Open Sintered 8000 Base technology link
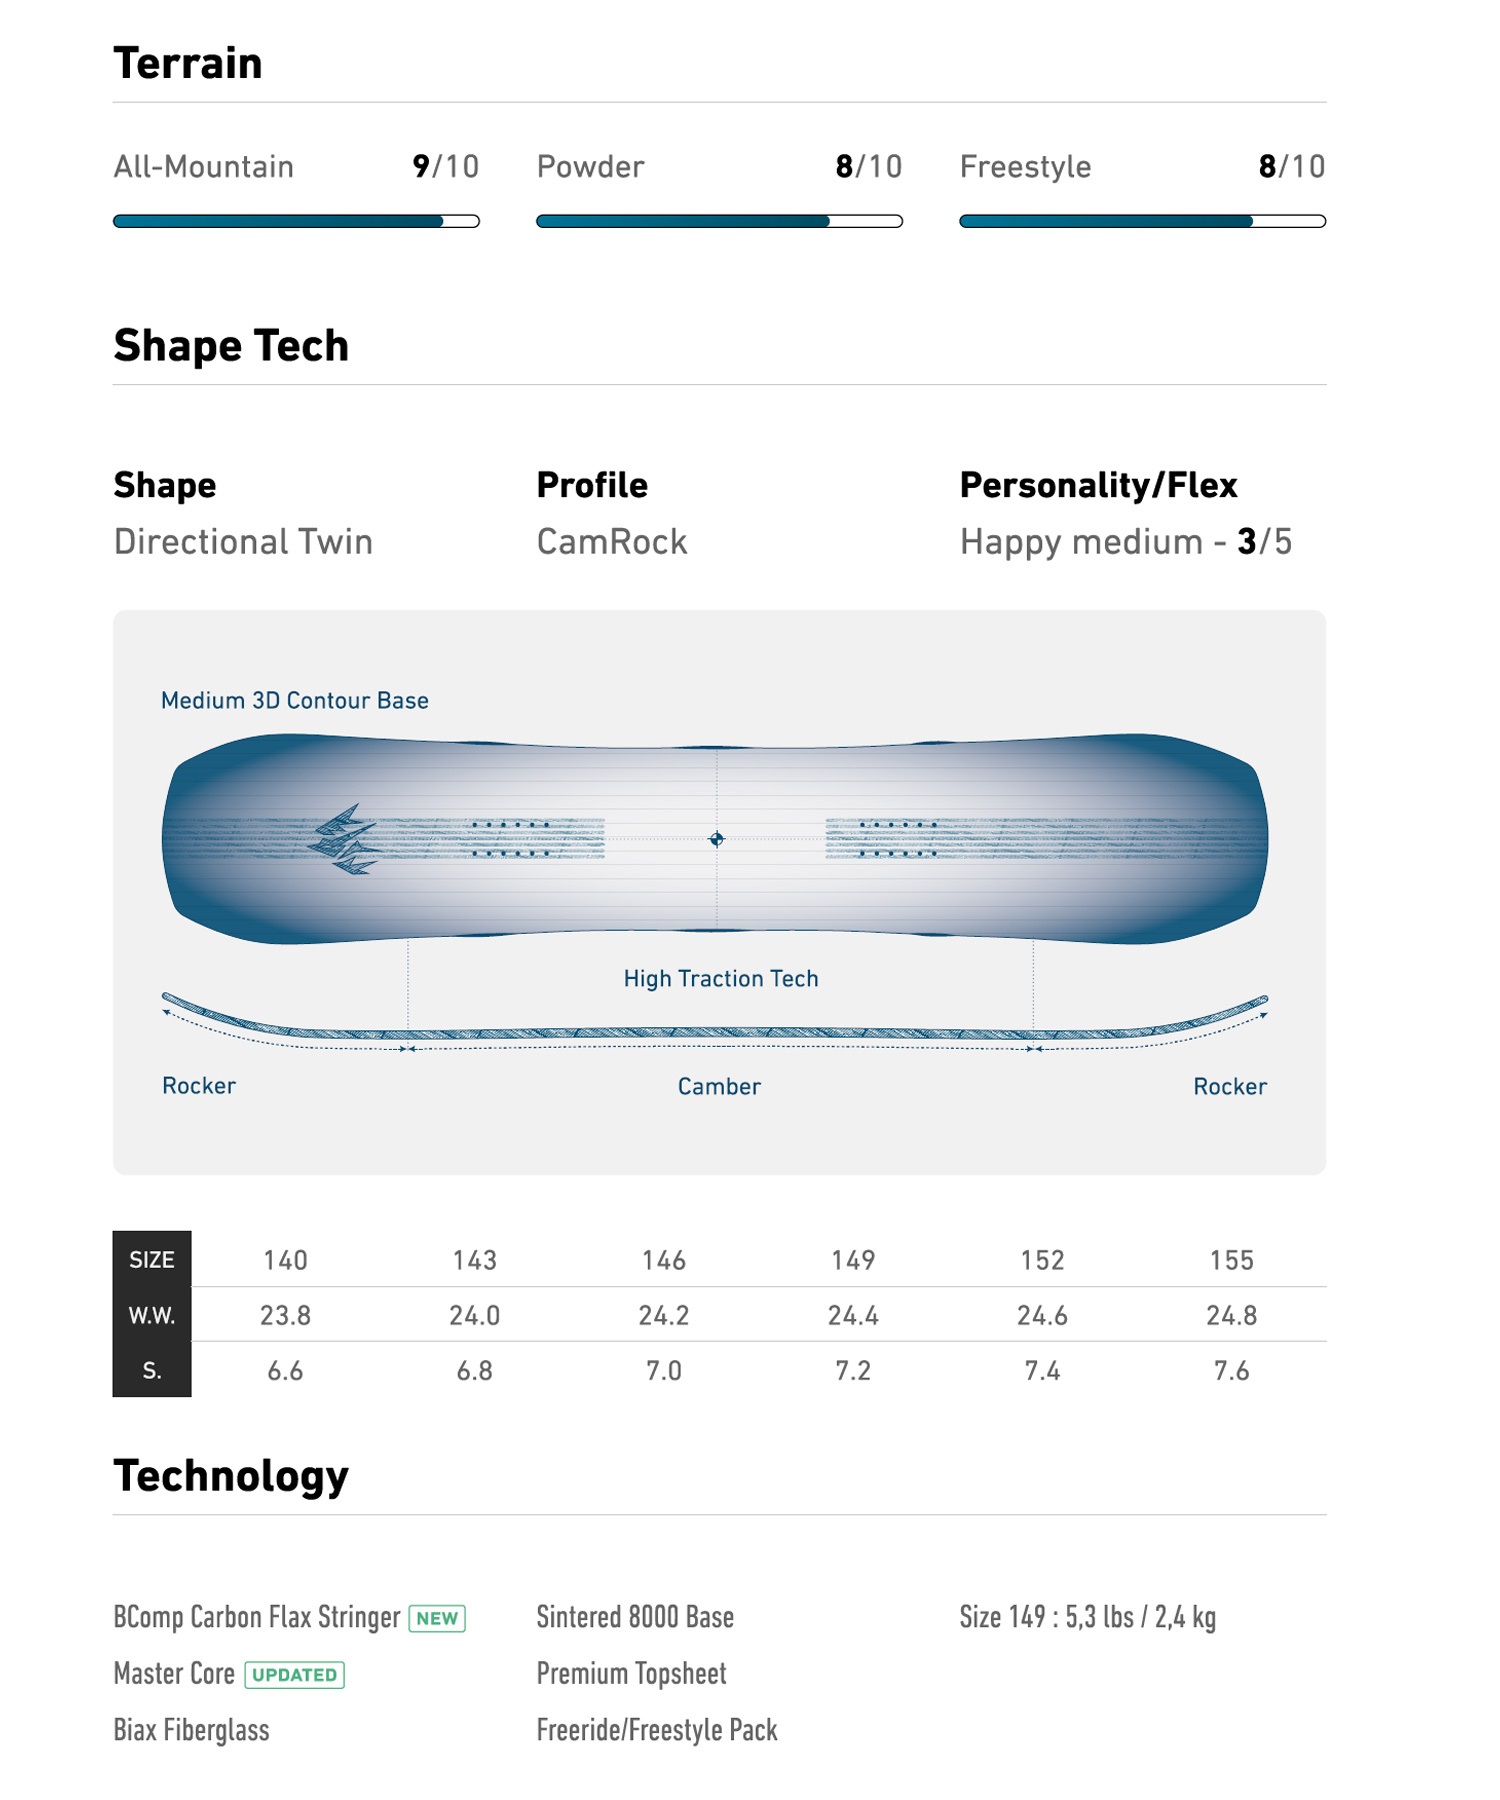The width and height of the screenshot is (1500, 1800). (x=635, y=1617)
